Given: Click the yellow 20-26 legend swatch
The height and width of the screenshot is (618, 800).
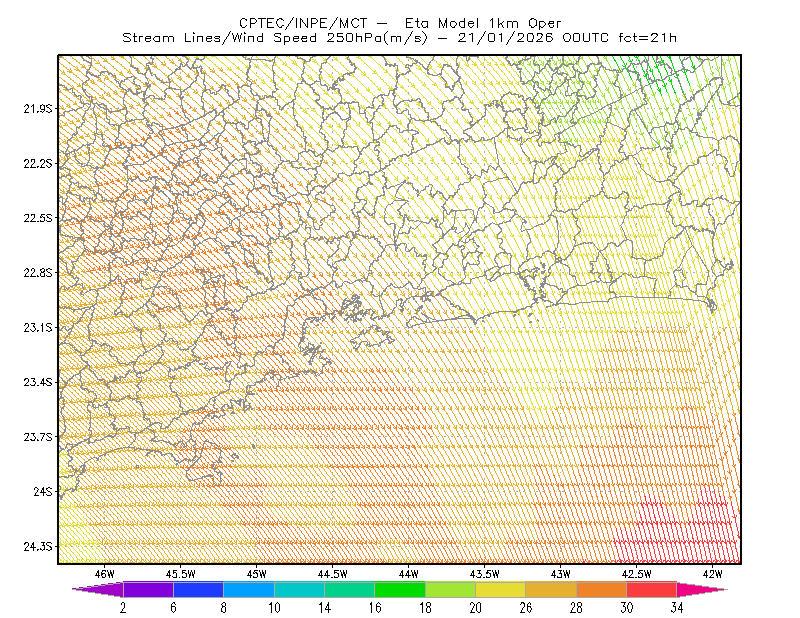Looking at the screenshot, I should [501, 589].
